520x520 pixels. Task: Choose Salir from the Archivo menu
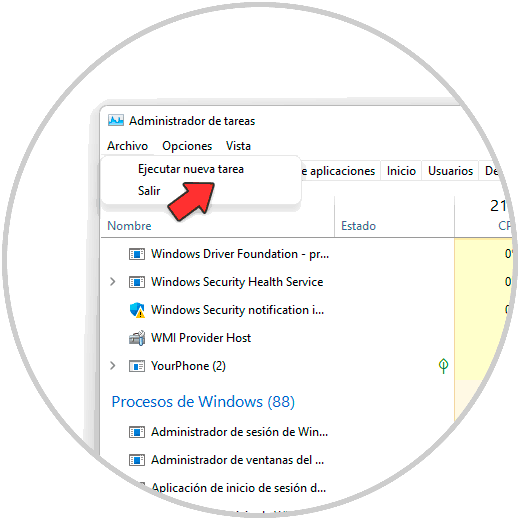pyautogui.click(x=149, y=191)
